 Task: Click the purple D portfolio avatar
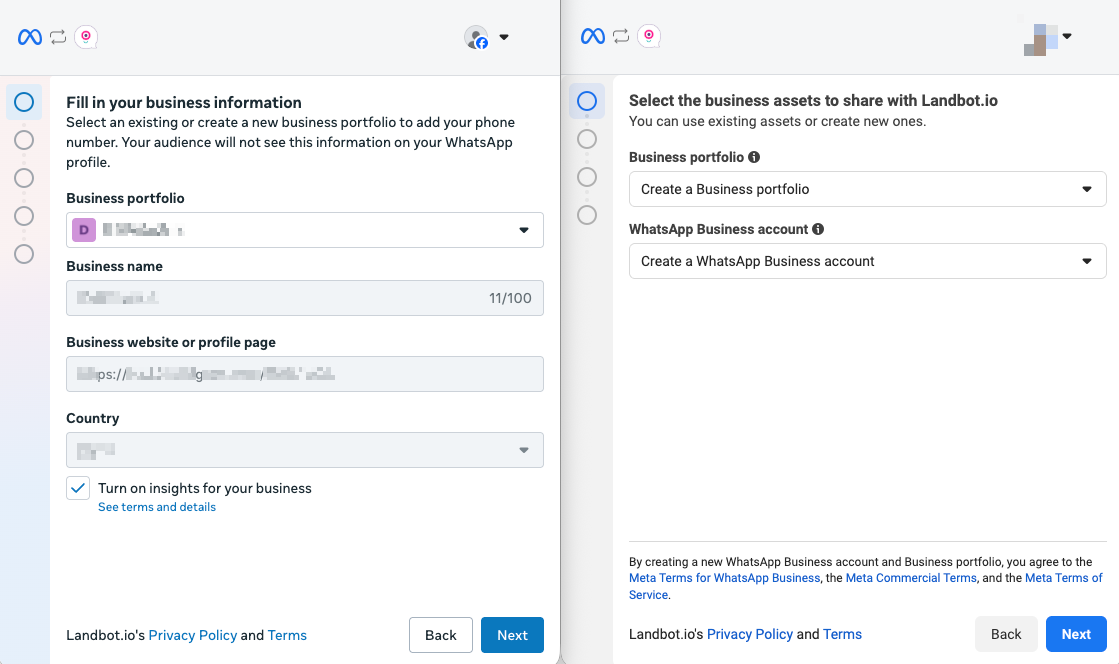pos(84,230)
